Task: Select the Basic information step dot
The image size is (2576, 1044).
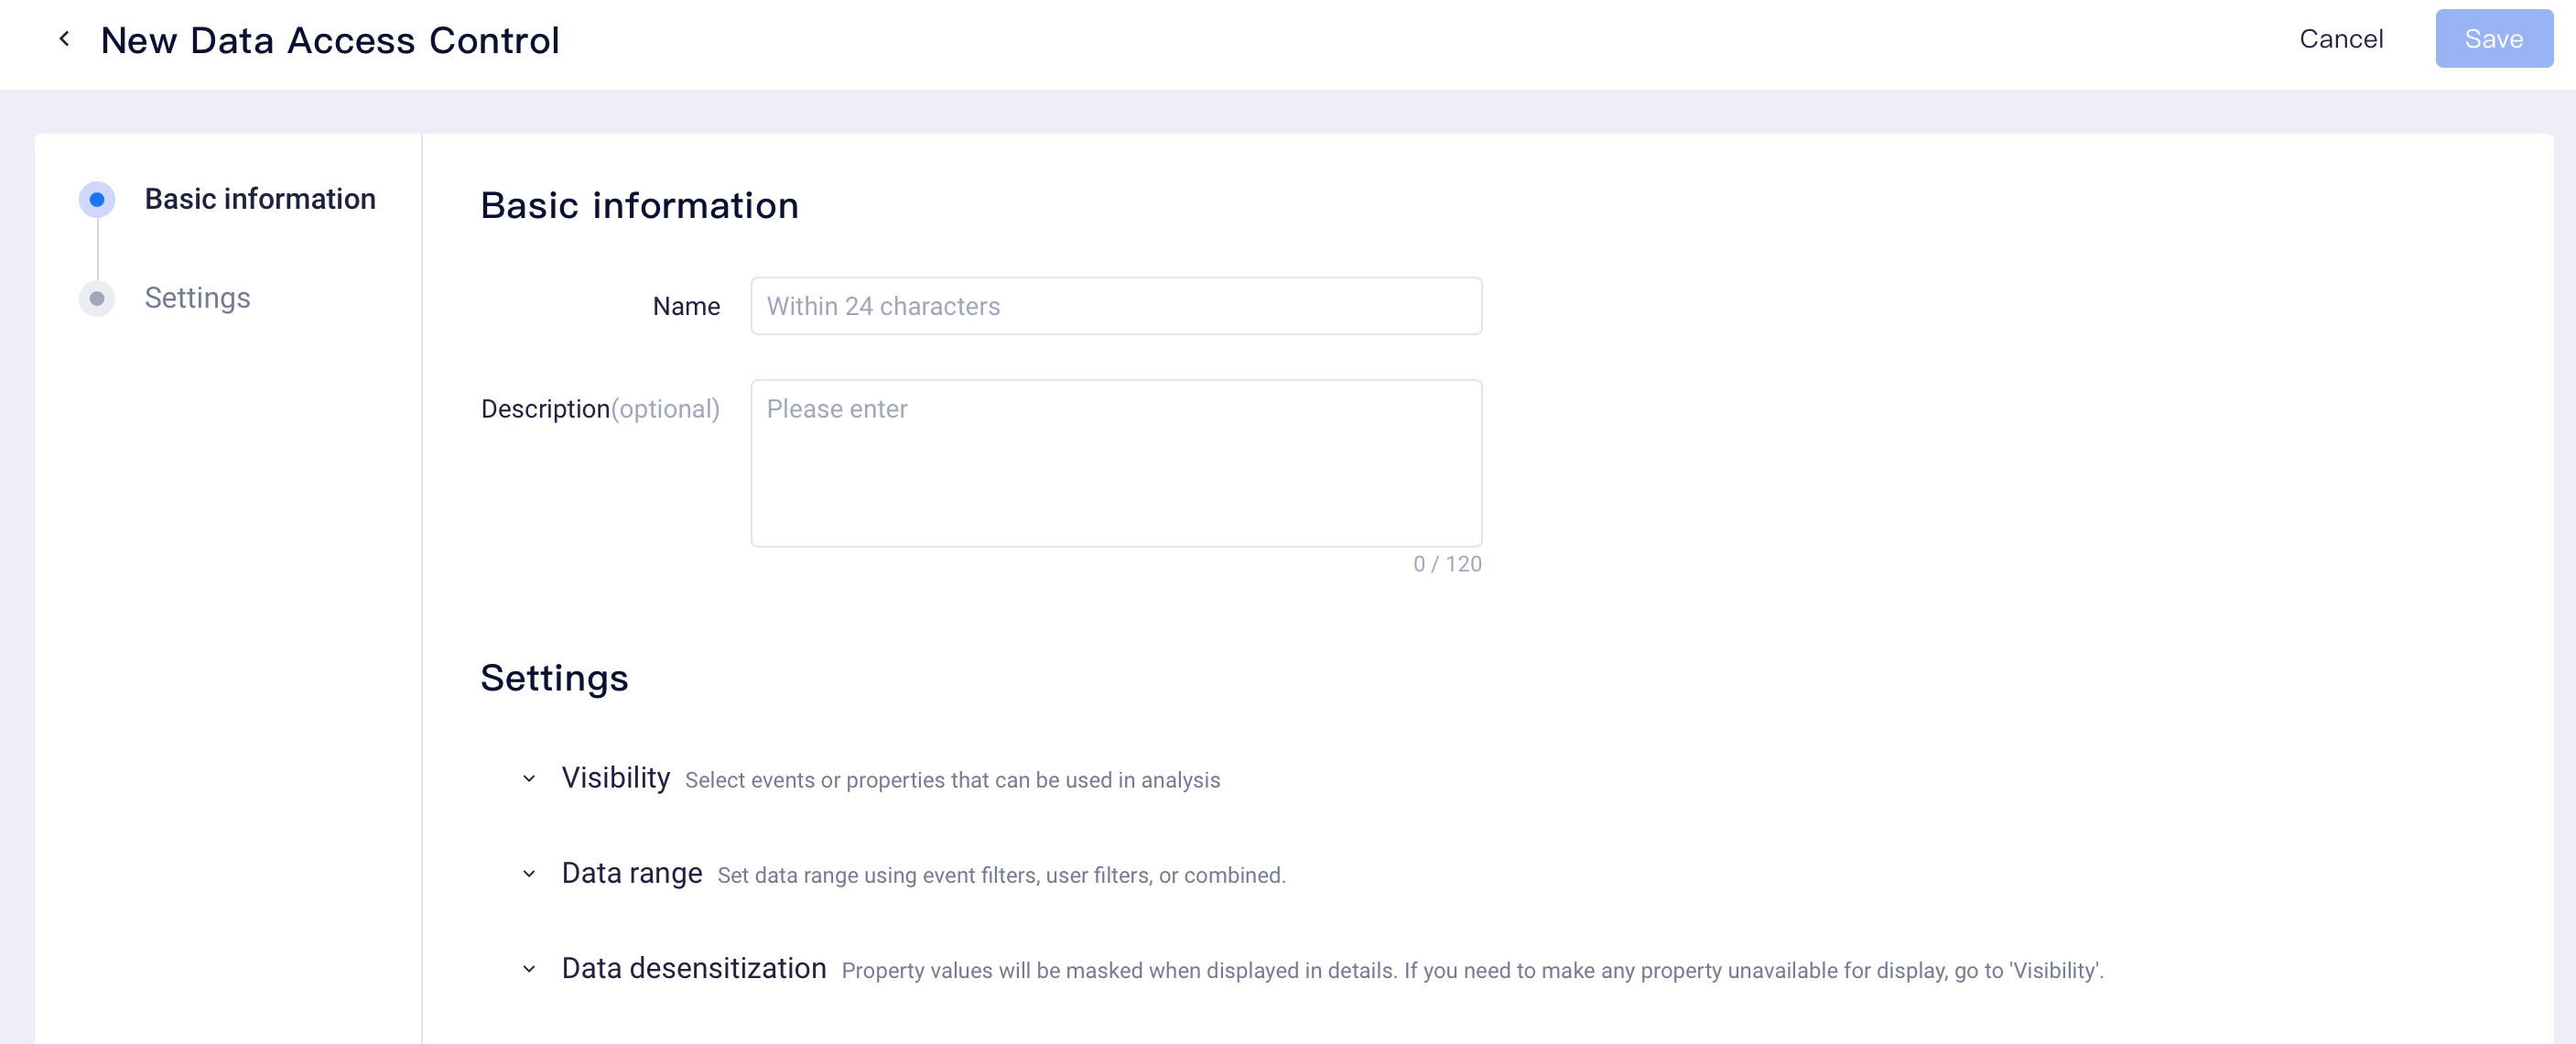Action: coord(97,200)
